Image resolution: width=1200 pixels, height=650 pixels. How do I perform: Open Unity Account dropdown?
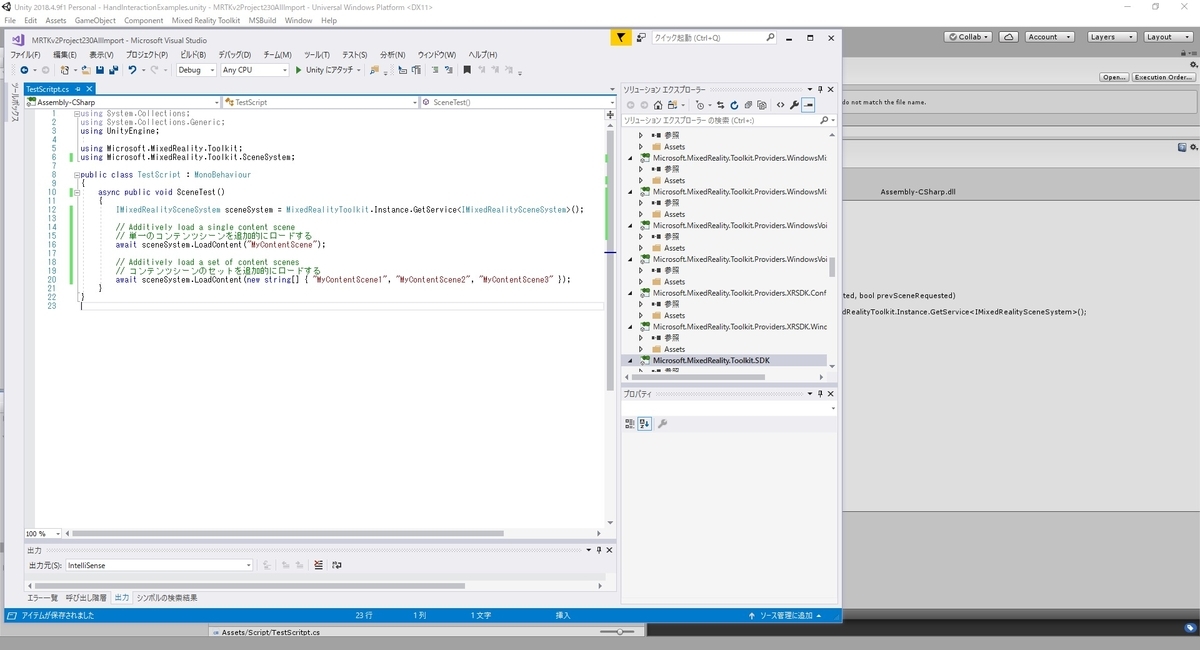tap(1049, 37)
